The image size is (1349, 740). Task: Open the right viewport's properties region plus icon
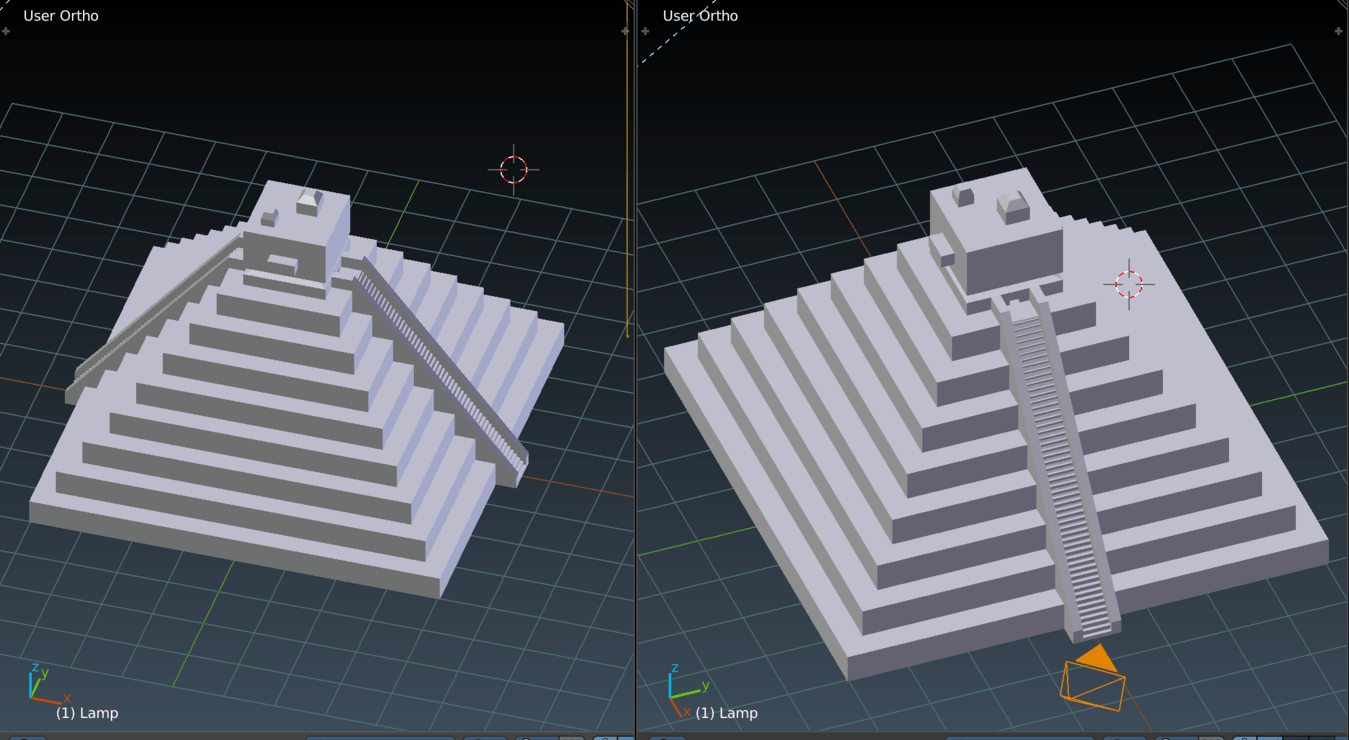[x=1338, y=31]
